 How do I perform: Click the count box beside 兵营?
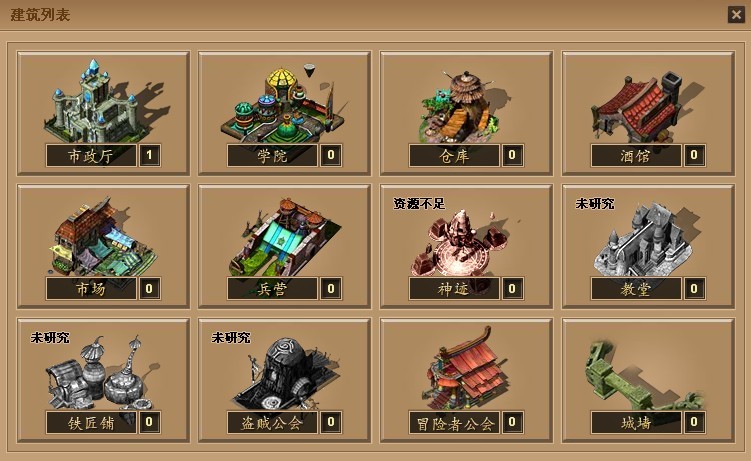point(331,289)
